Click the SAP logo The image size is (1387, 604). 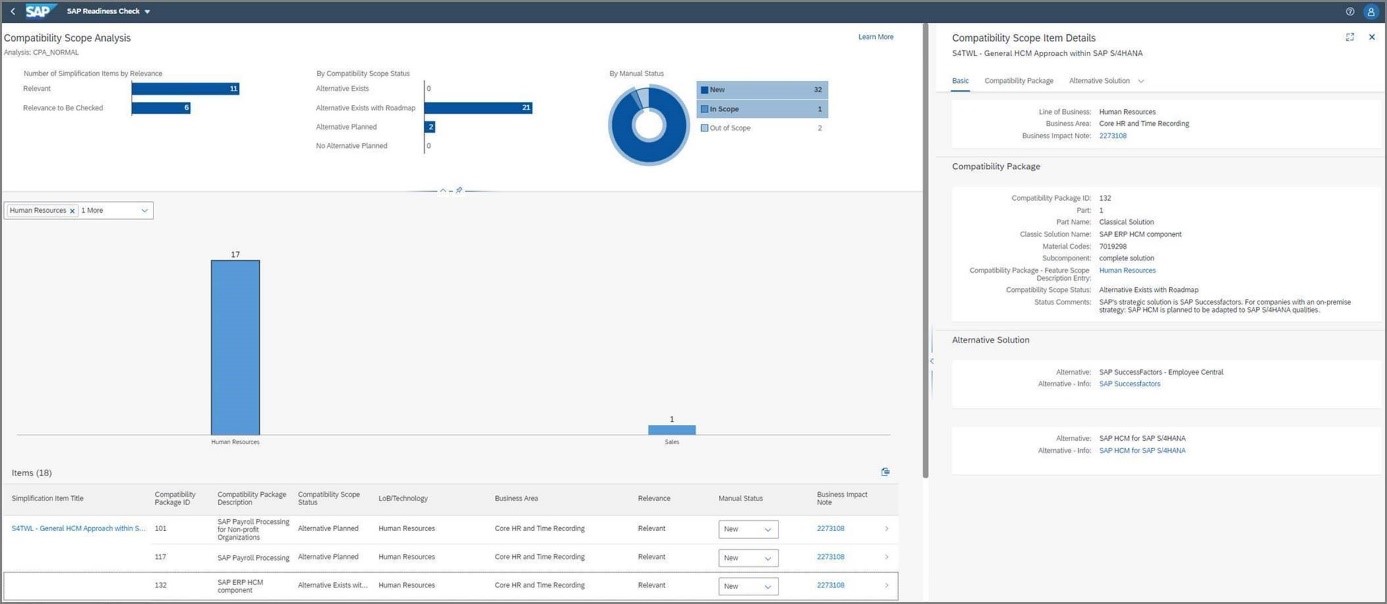(x=39, y=11)
